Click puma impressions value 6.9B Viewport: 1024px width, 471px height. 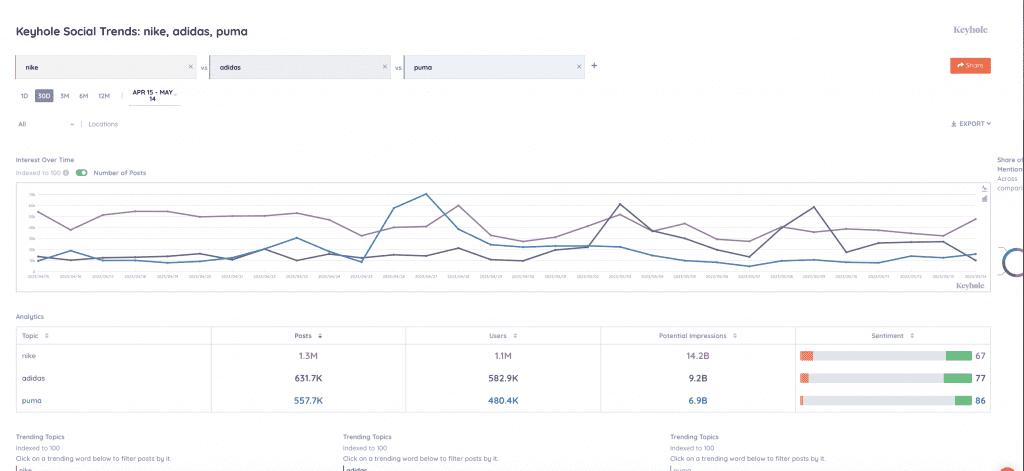tap(697, 400)
